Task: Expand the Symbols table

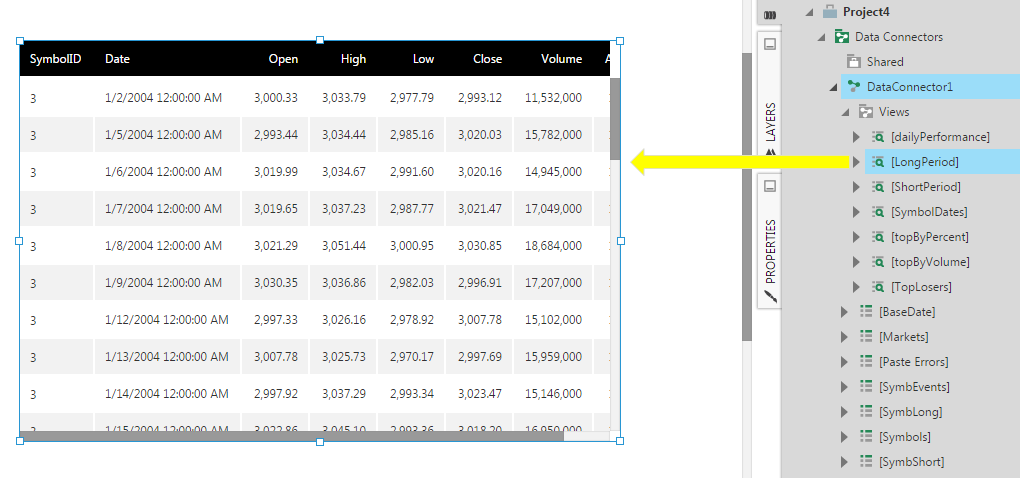Action: pyautogui.click(x=844, y=437)
